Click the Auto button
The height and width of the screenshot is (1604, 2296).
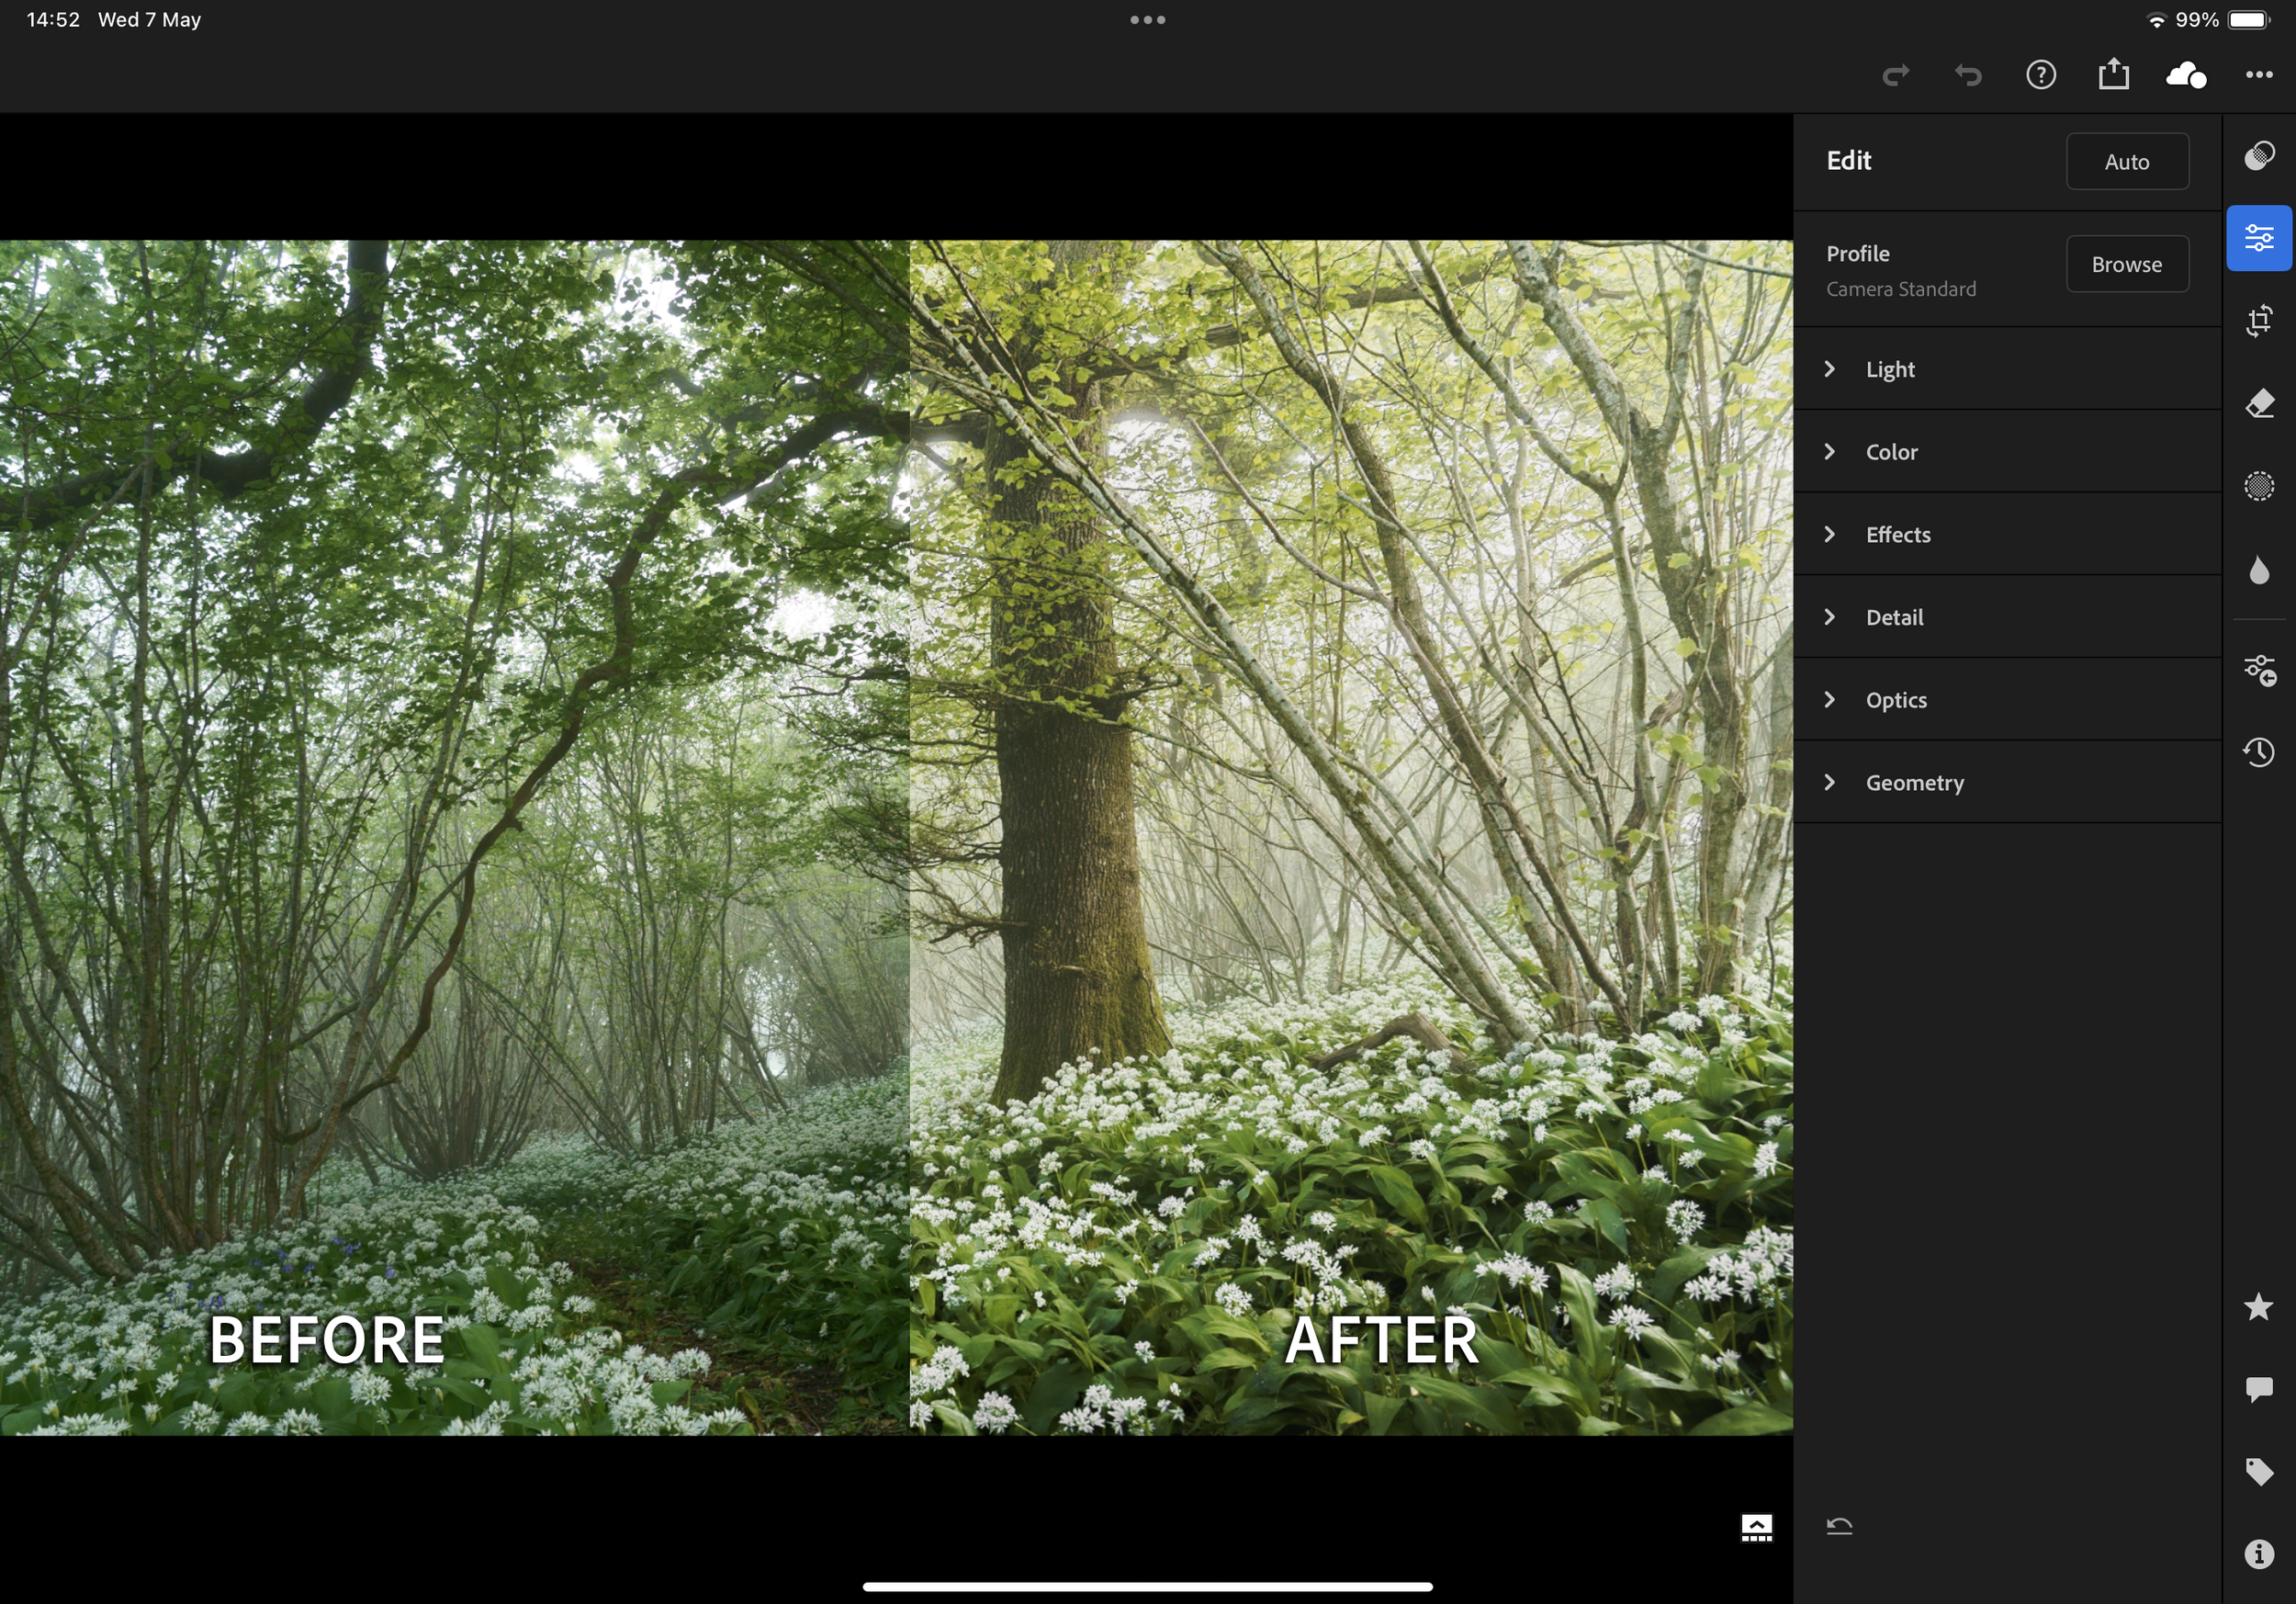pyautogui.click(x=2126, y=161)
